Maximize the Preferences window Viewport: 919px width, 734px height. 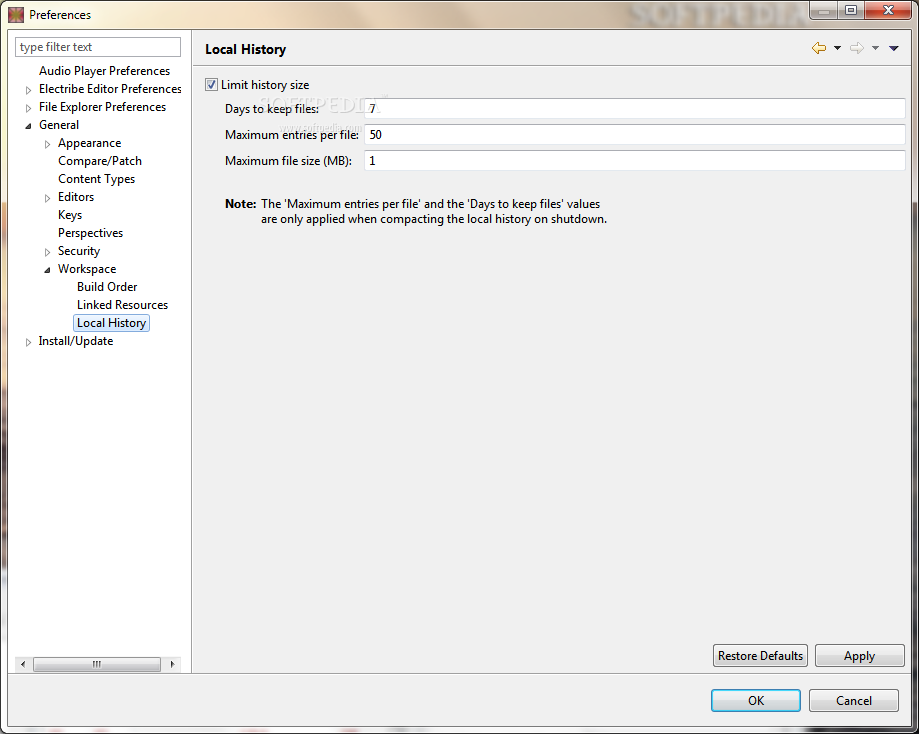(x=851, y=11)
